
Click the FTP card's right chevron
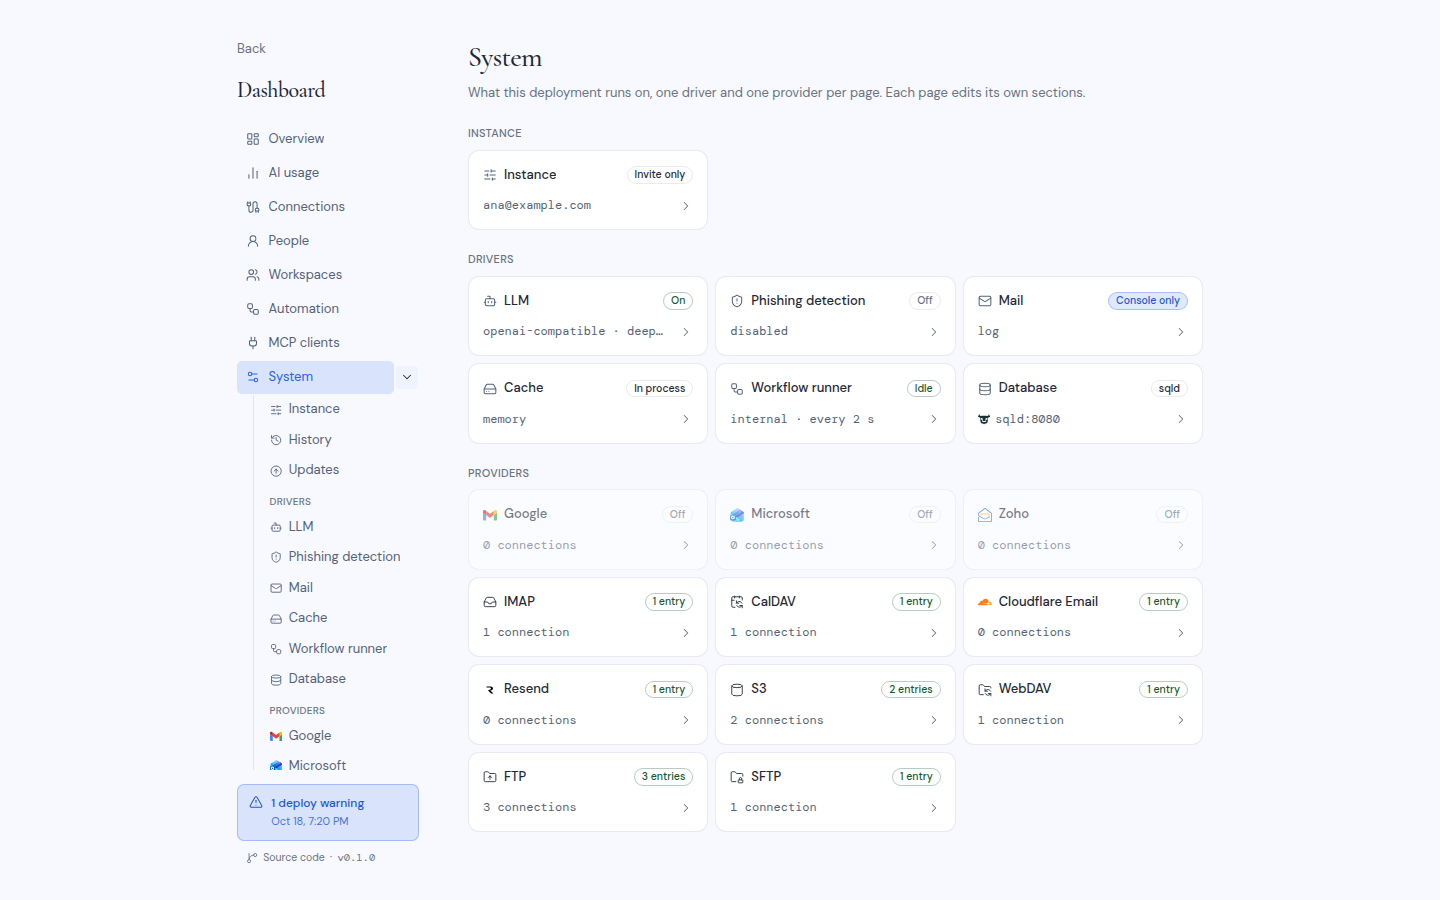point(686,808)
